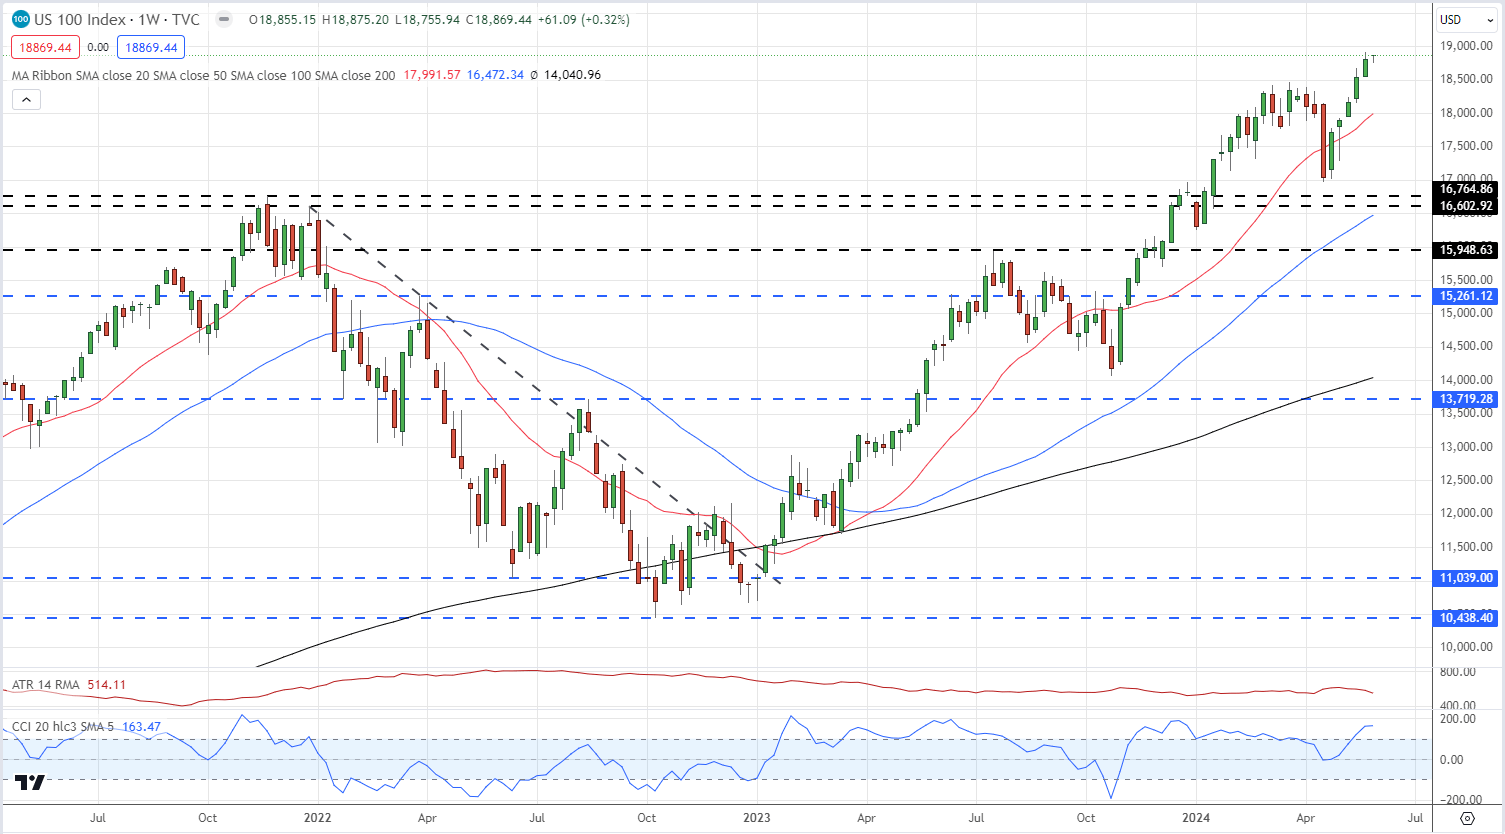
Task: Click the US 100 Index symbol logo
Action: click(x=20, y=19)
